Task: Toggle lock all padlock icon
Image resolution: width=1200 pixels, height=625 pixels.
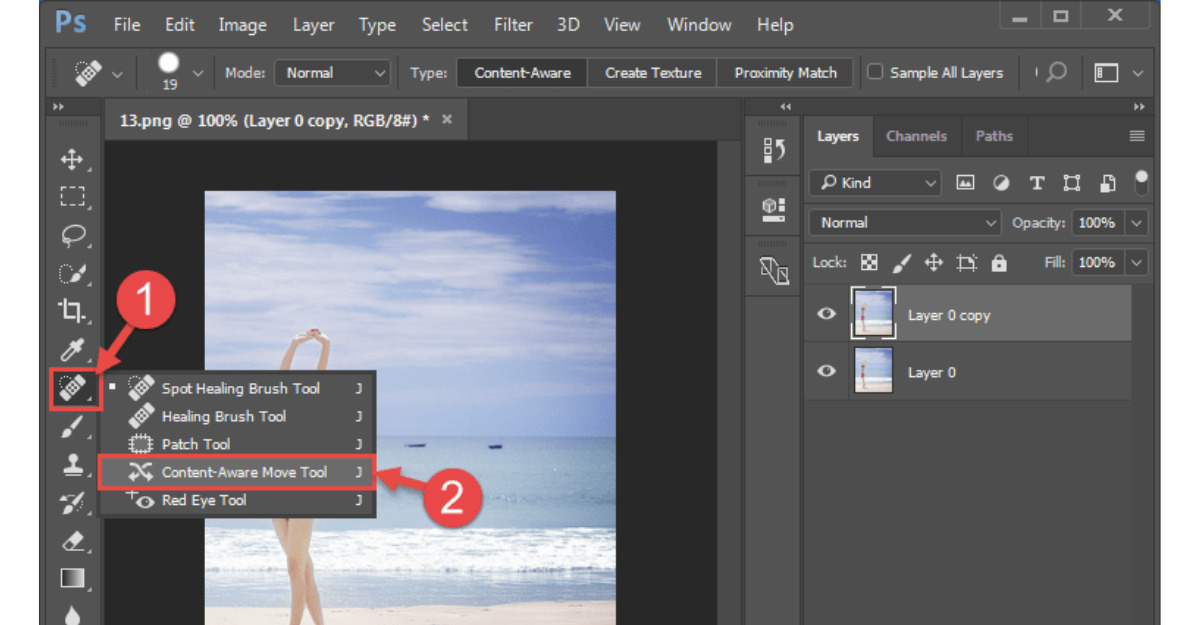Action: click(x=998, y=263)
